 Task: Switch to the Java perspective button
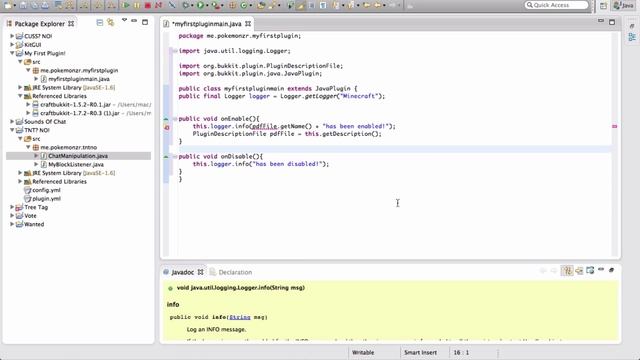(x=624, y=5)
